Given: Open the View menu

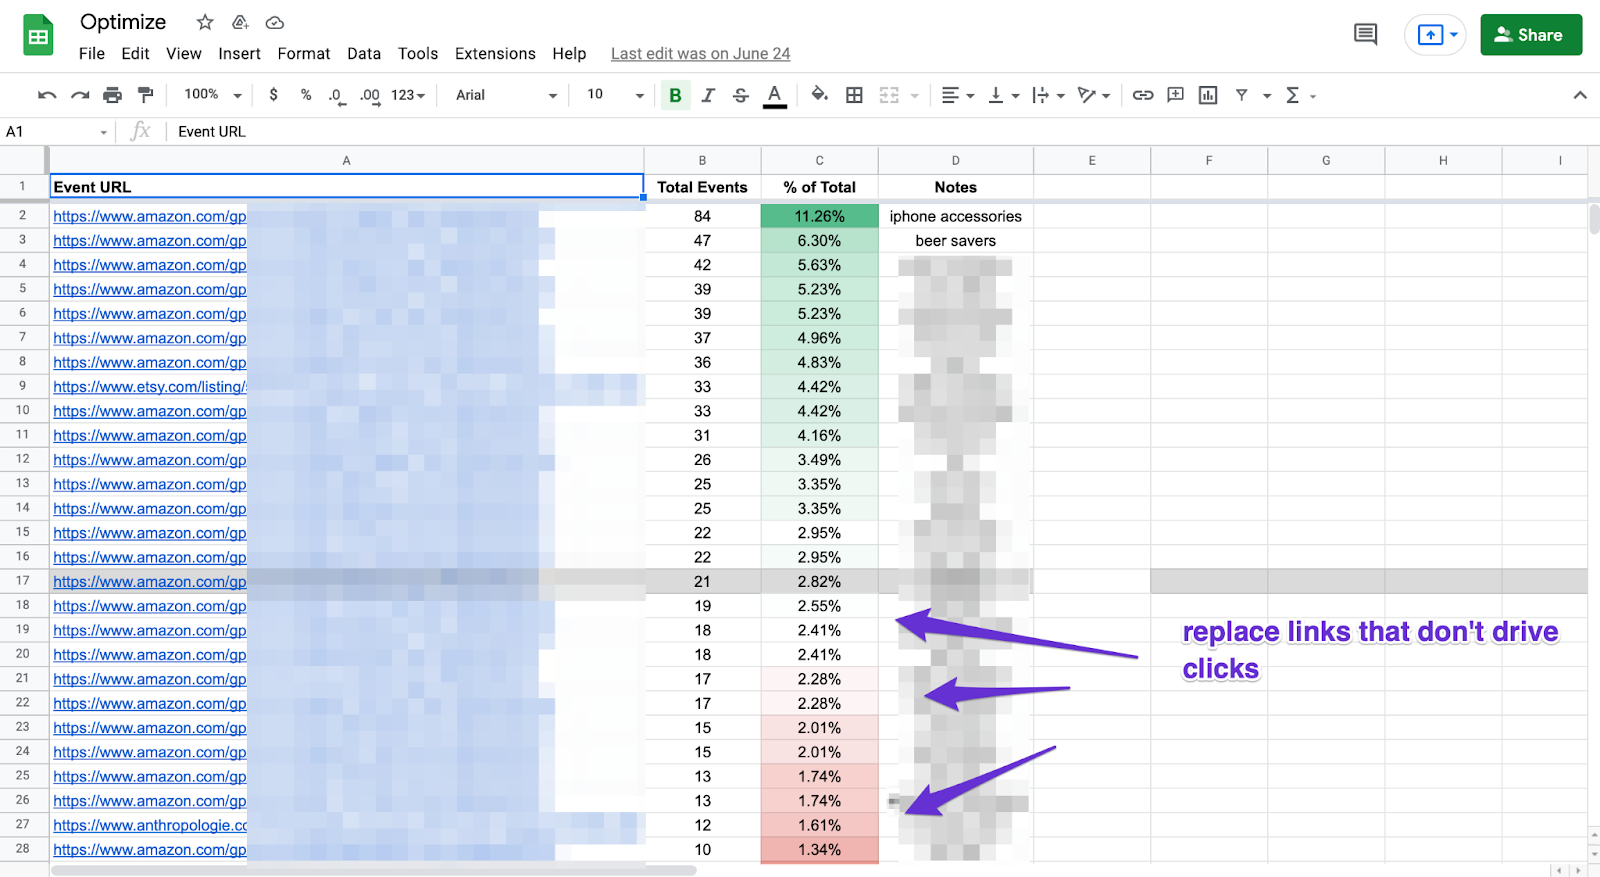Looking at the screenshot, I should pyautogui.click(x=184, y=54).
